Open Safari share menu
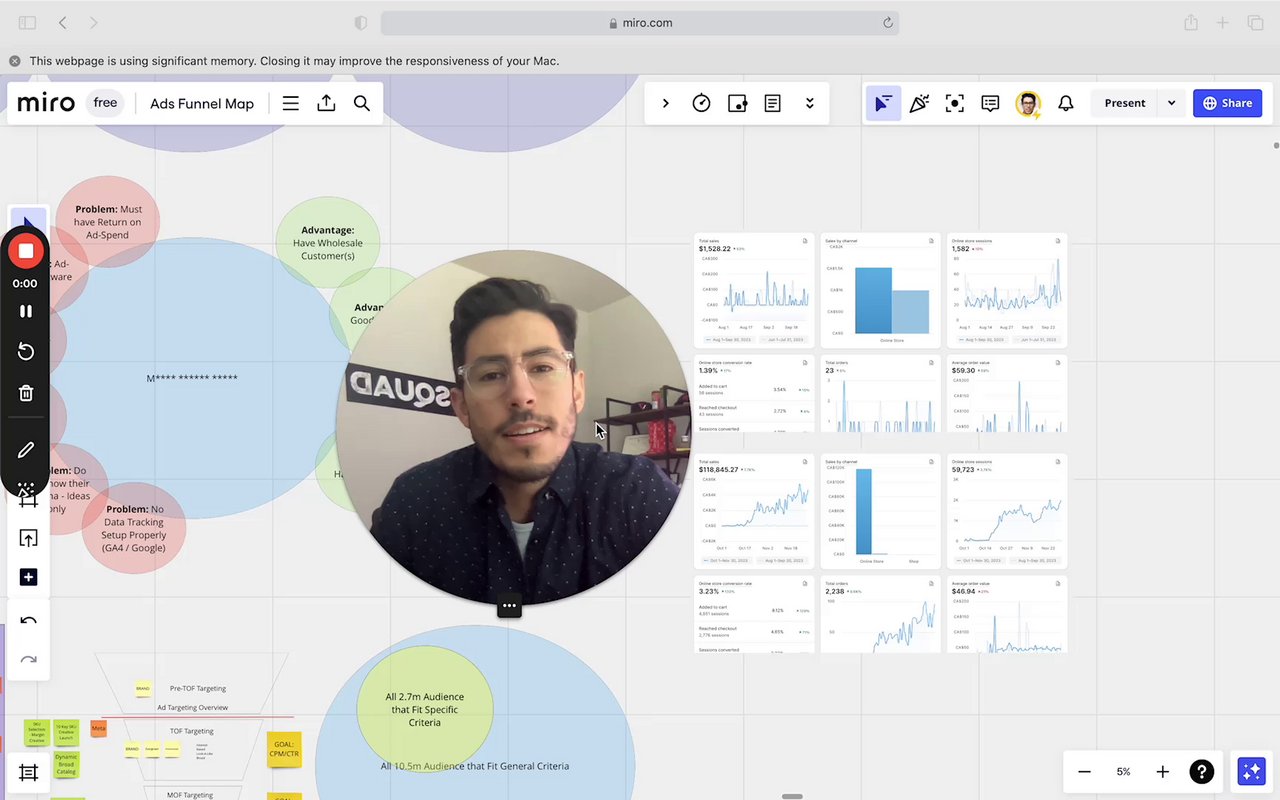This screenshot has width=1280, height=800. coord(1191,22)
